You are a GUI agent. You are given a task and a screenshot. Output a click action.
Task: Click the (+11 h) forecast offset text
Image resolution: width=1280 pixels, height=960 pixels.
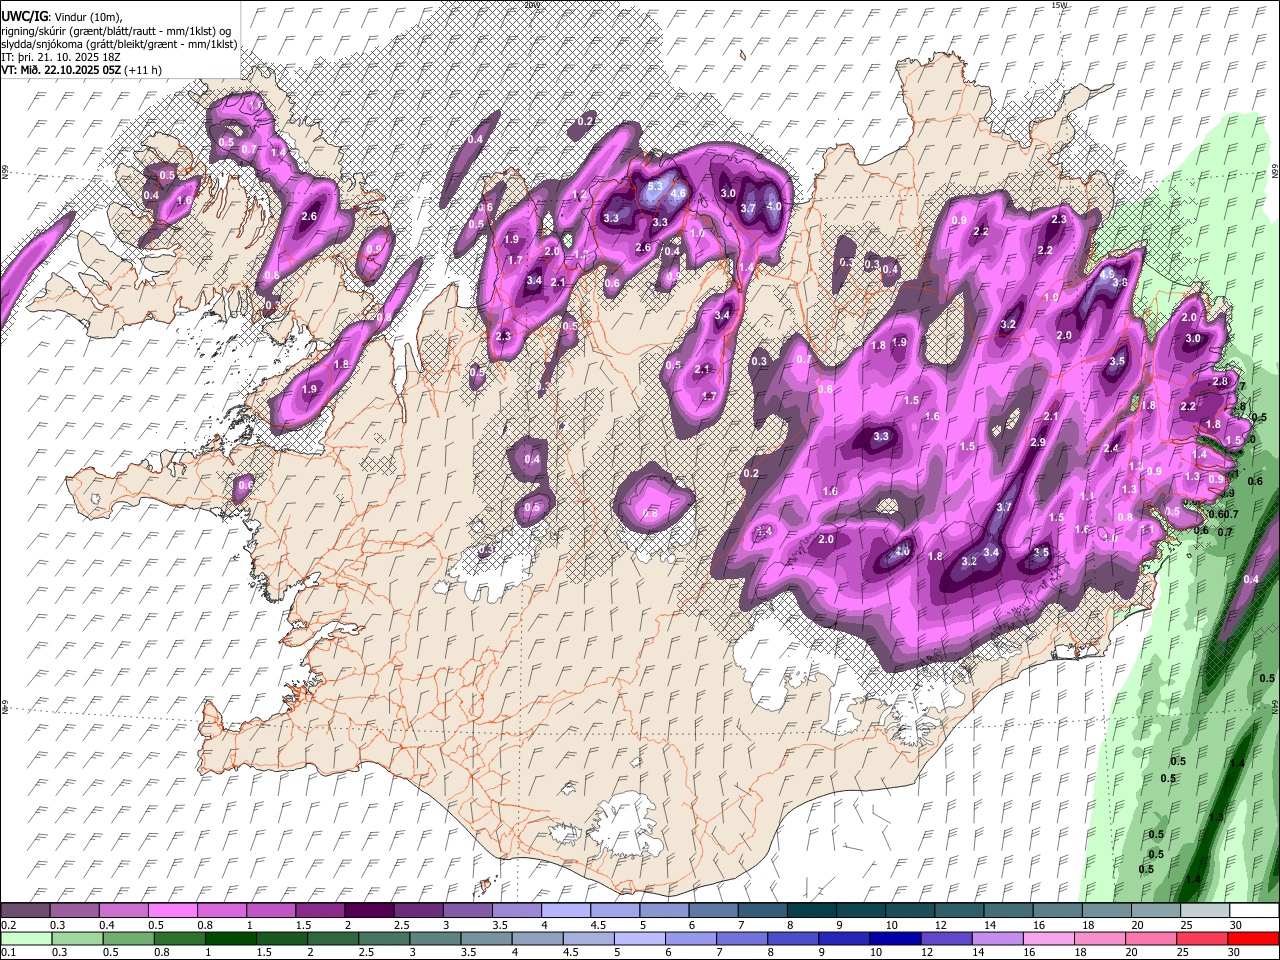click(x=143, y=70)
